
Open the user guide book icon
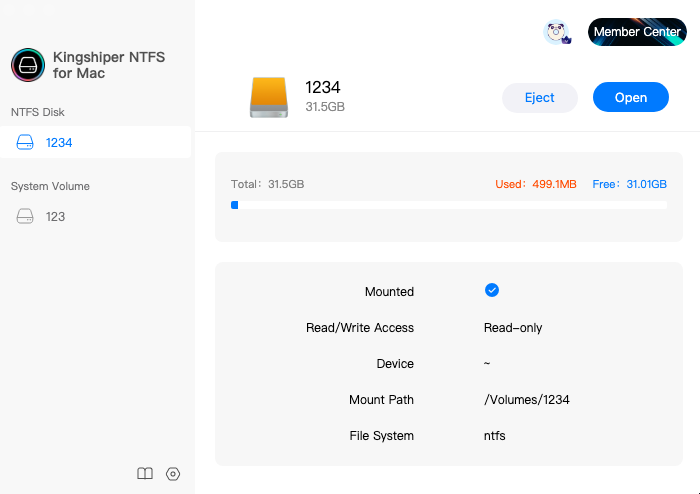point(145,473)
